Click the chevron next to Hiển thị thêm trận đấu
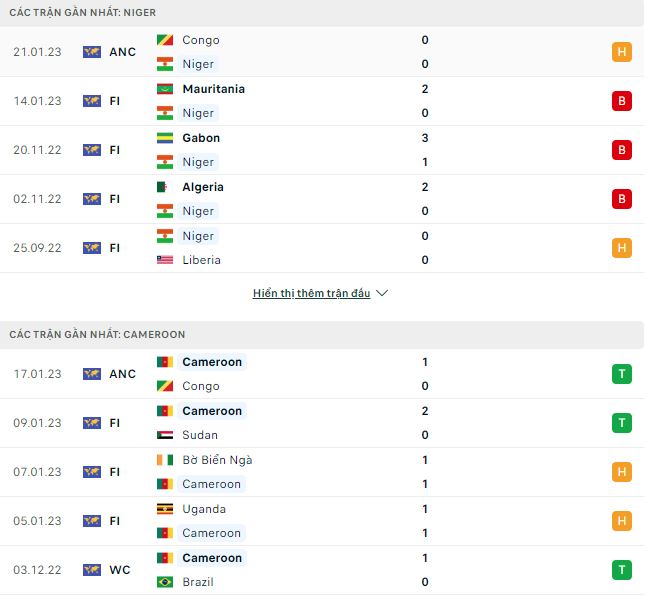The width and height of the screenshot is (647, 597). click(382, 293)
